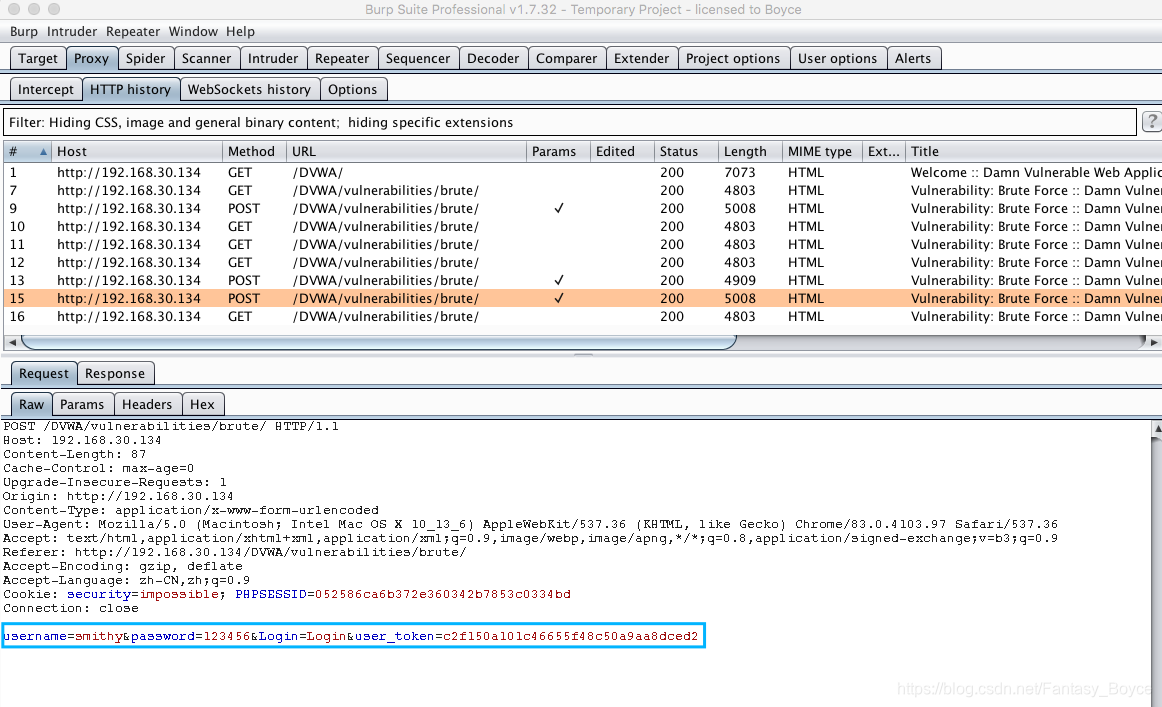Select the Params view tab
Screen dimensions: 1162x707
82,405
